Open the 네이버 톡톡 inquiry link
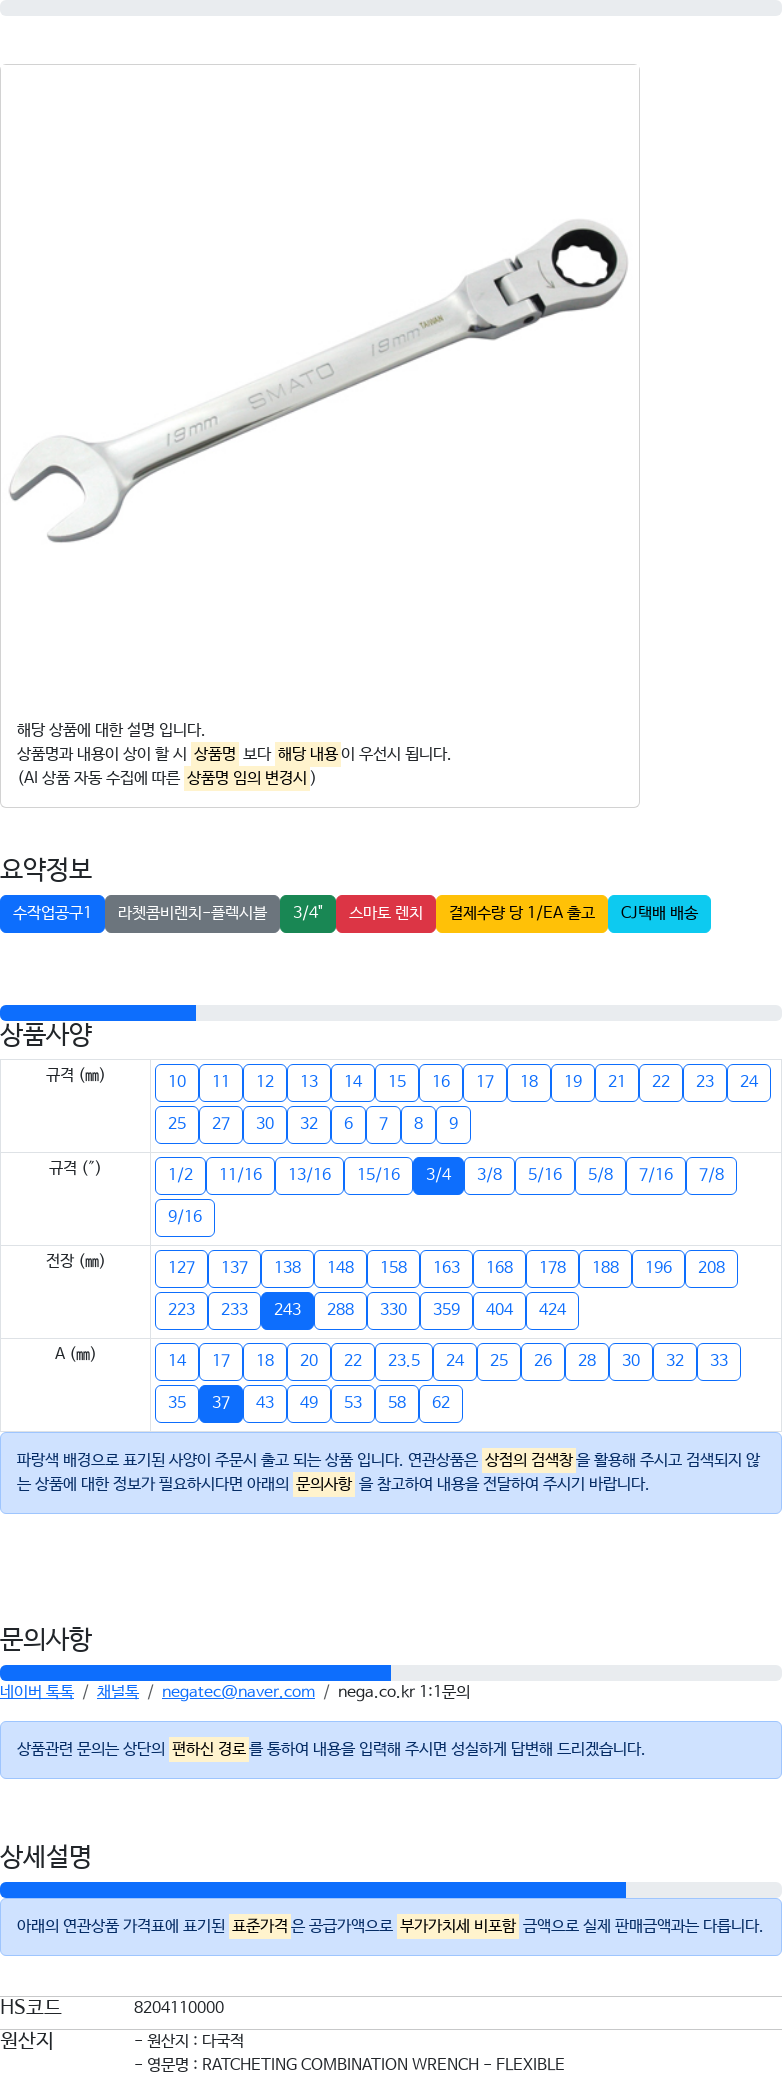 click(x=37, y=1692)
